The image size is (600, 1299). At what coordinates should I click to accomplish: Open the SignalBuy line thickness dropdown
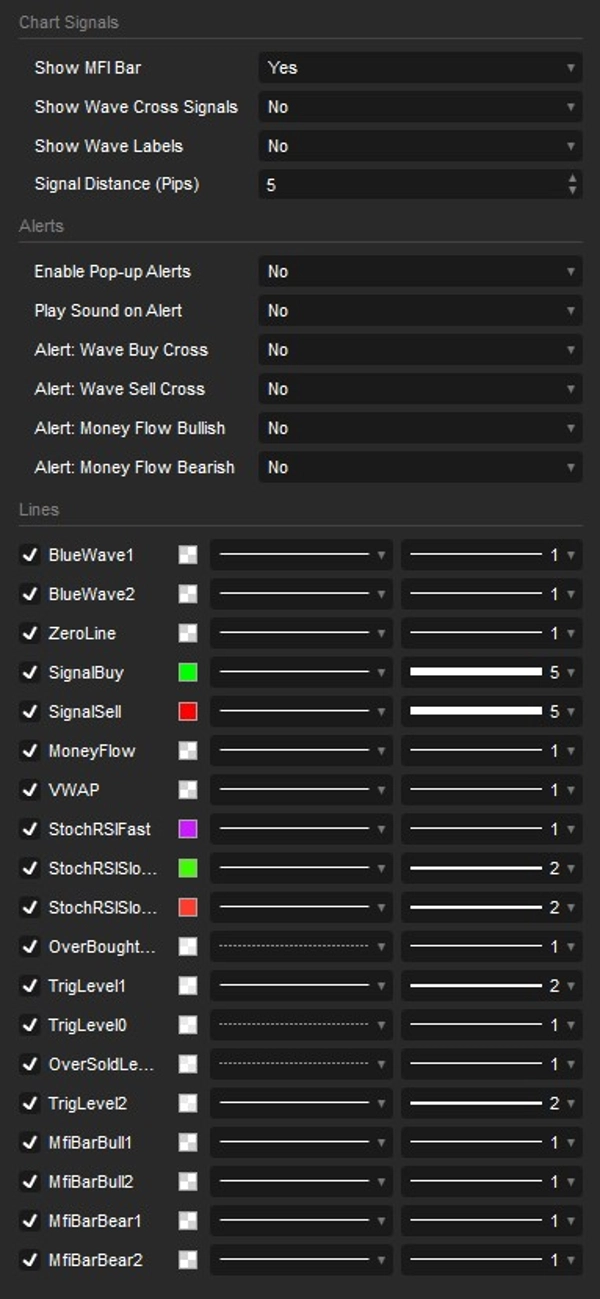(x=491, y=672)
